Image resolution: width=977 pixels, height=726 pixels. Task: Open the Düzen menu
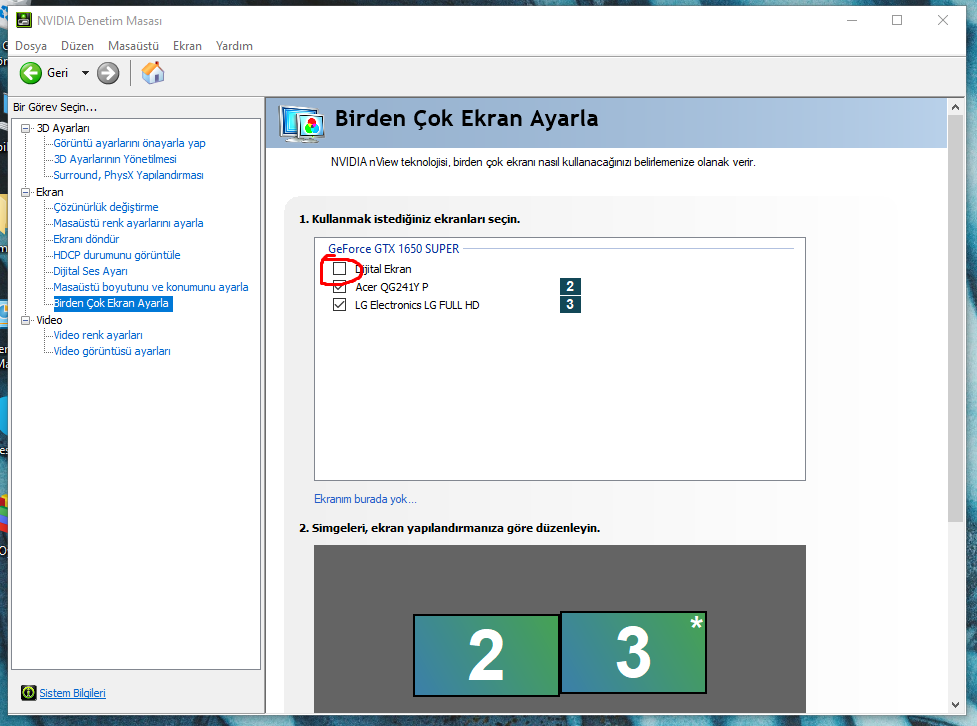point(77,46)
